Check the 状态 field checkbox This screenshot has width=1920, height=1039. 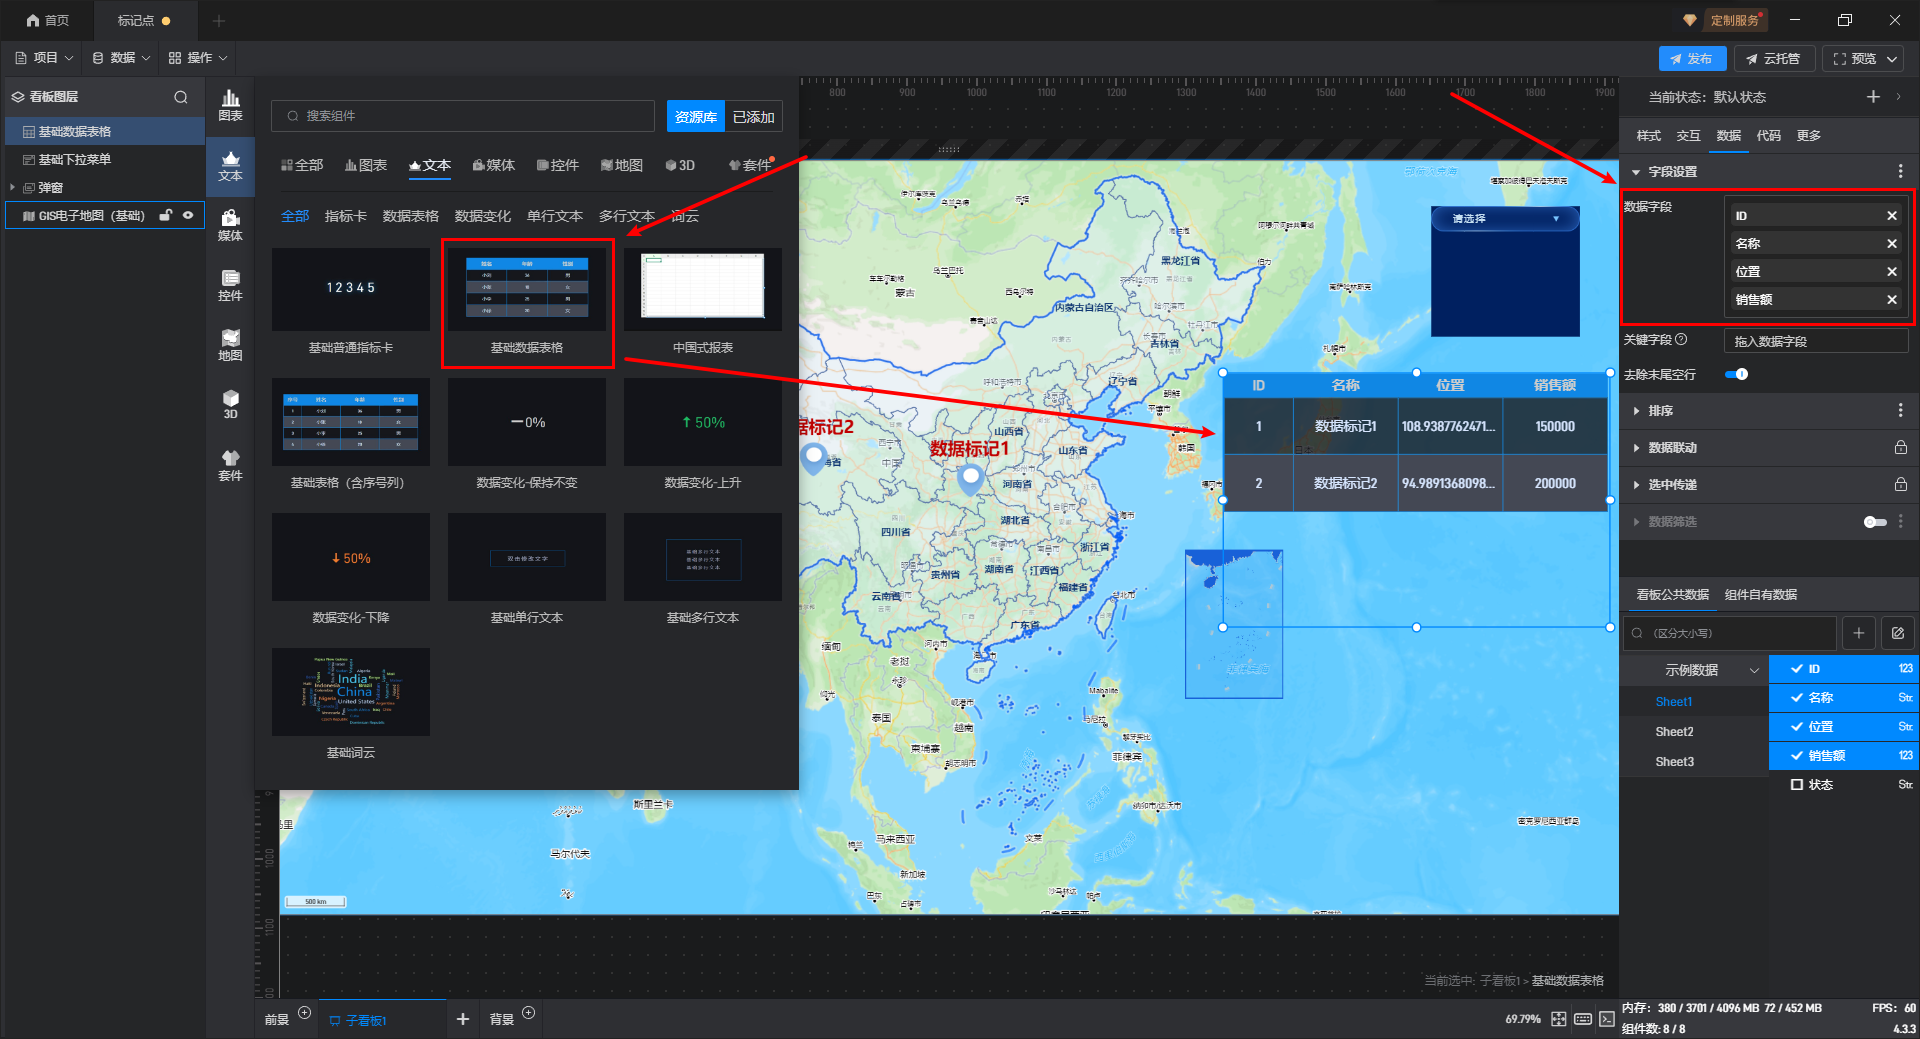[x=1797, y=785]
